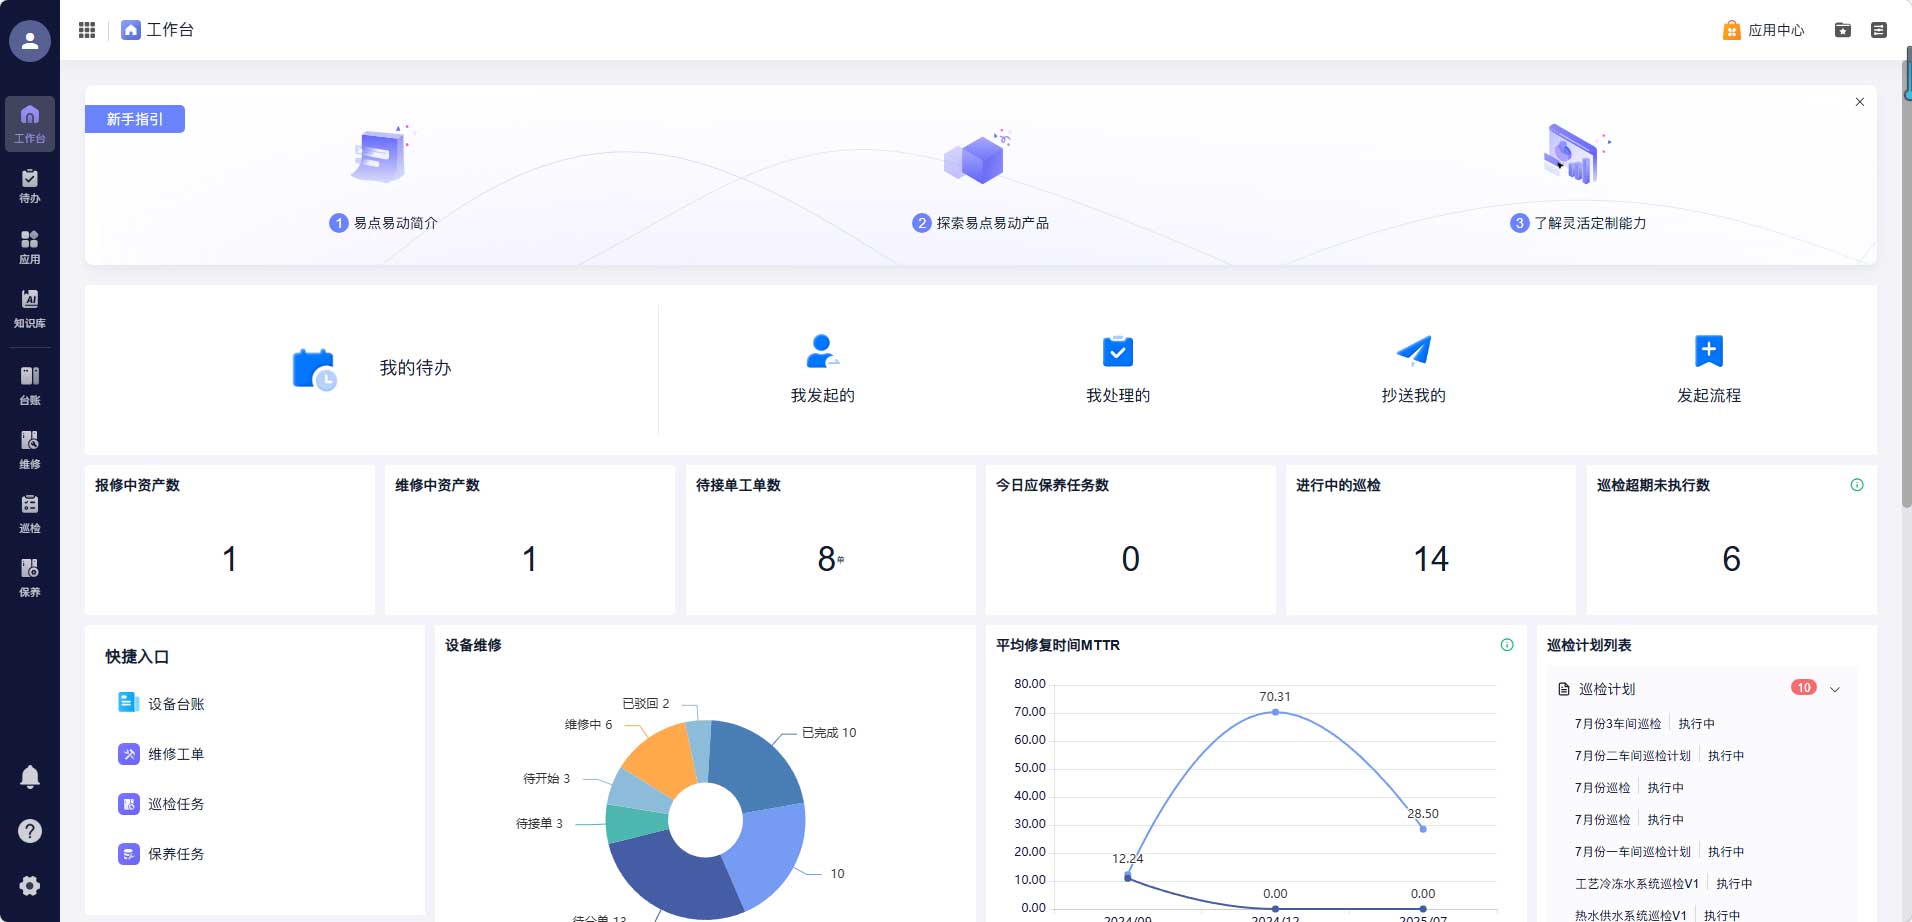Screen dimensions: 1912x922
Task: Open the 应用中心 link
Action: tap(1764, 30)
